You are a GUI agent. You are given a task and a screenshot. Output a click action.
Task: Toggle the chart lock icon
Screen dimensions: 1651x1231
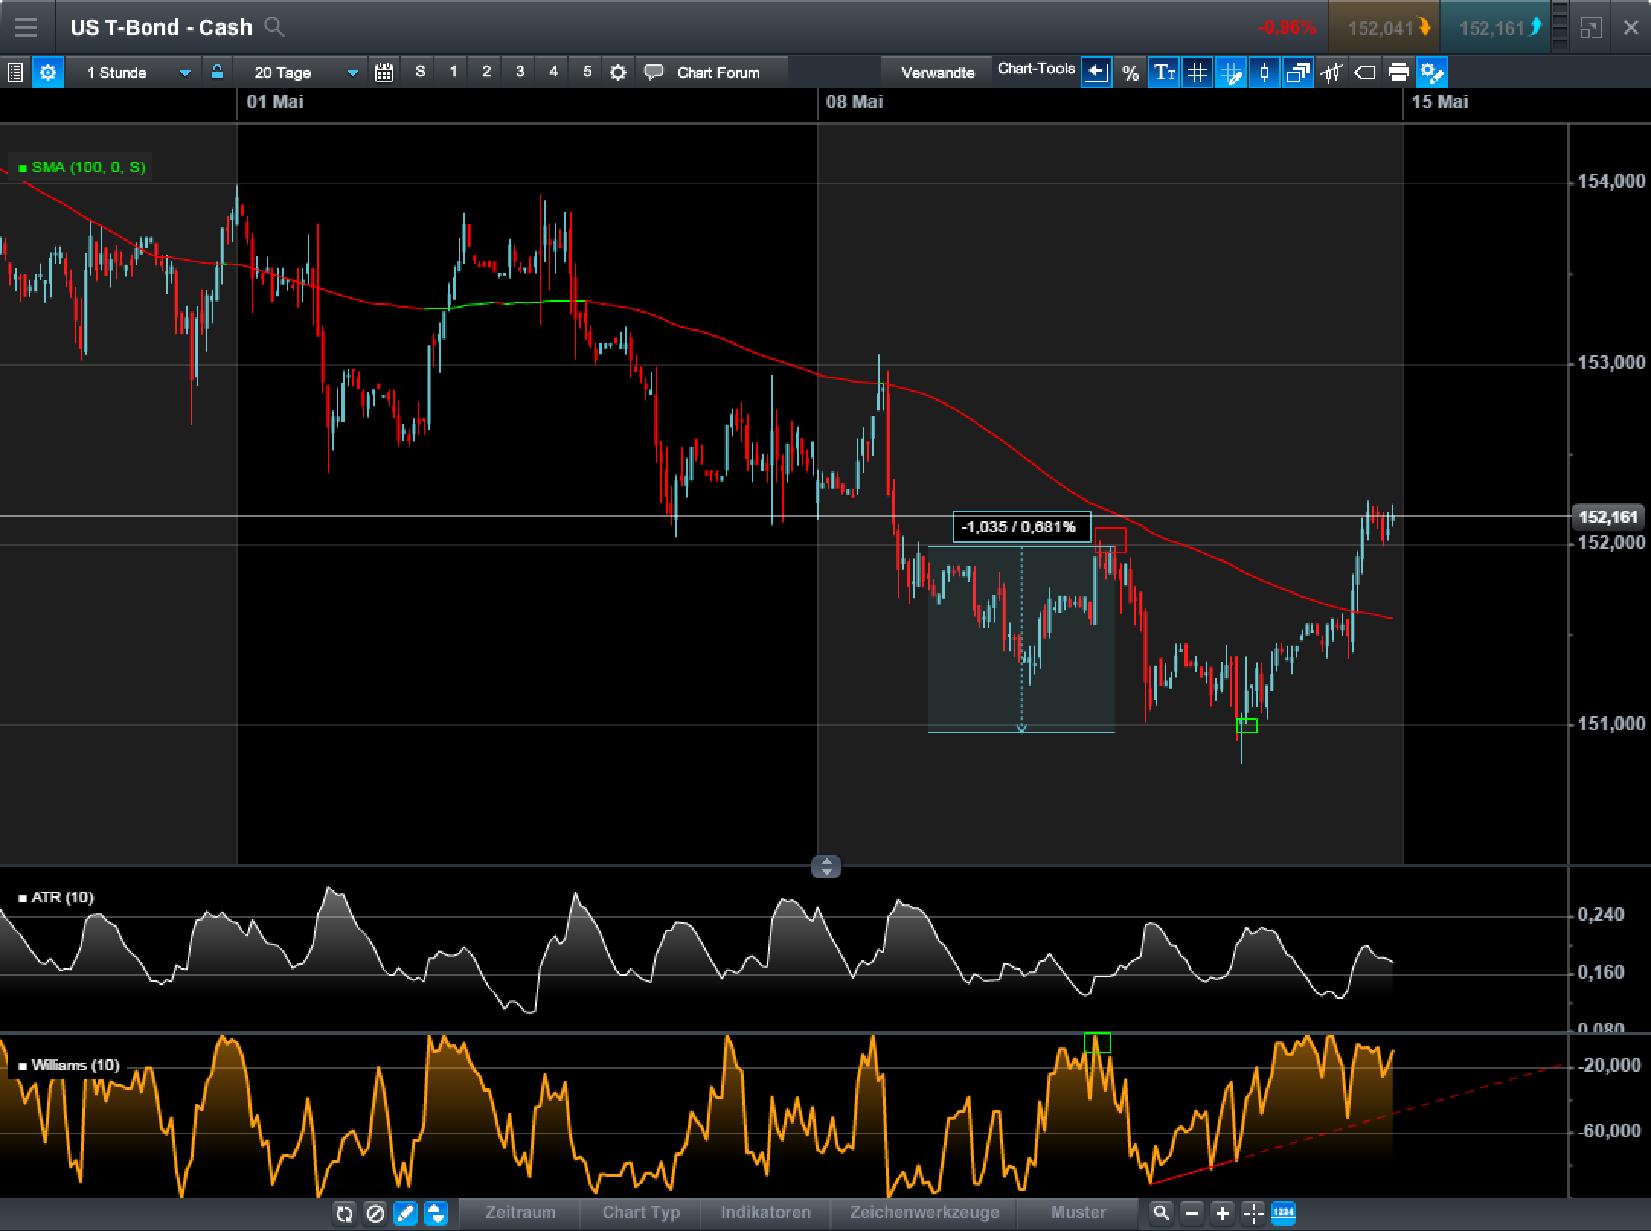217,72
